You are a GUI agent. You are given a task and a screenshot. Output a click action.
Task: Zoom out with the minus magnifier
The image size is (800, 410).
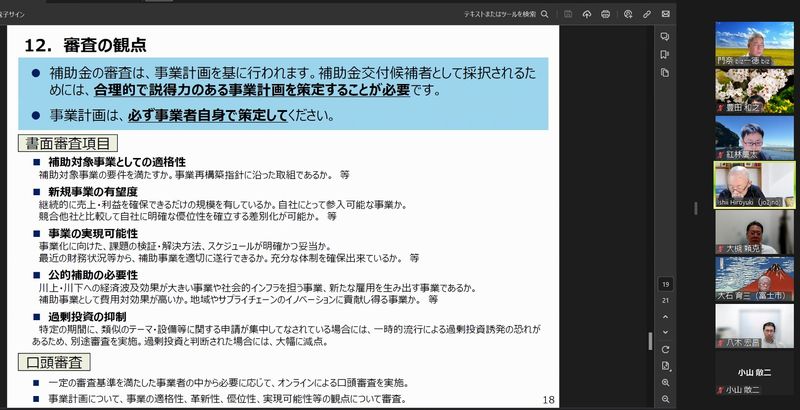tap(665, 399)
